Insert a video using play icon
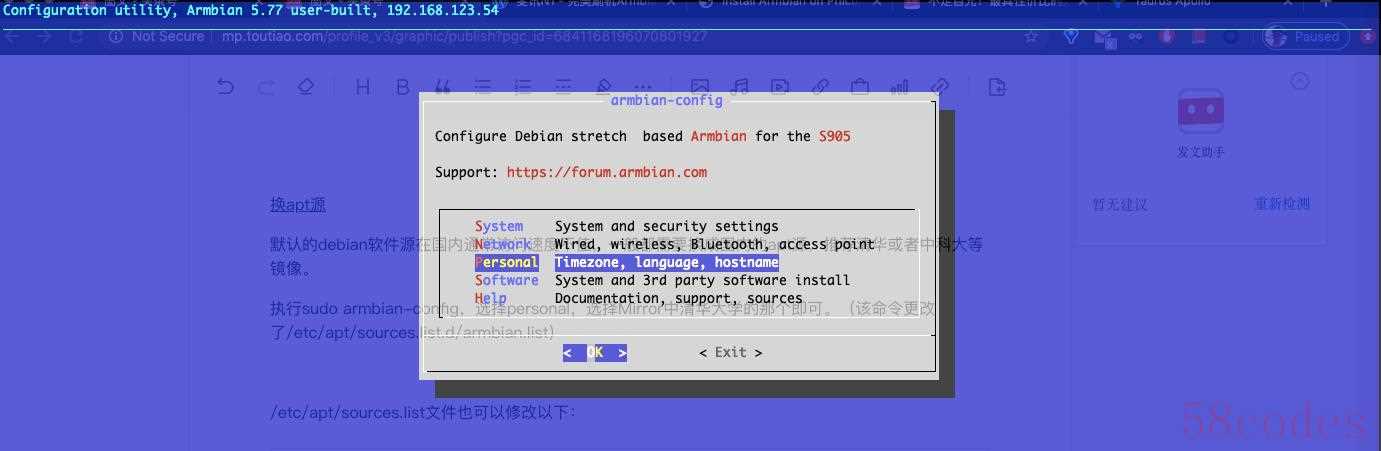The image size is (1381, 451). click(x=780, y=87)
